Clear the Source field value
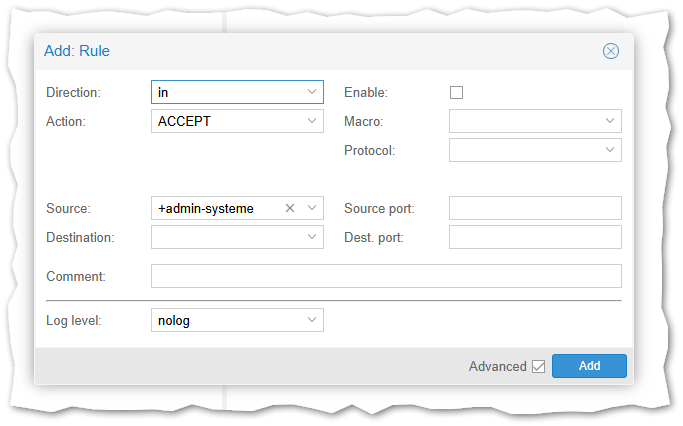This screenshot has height=426, width=683. pos(290,208)
